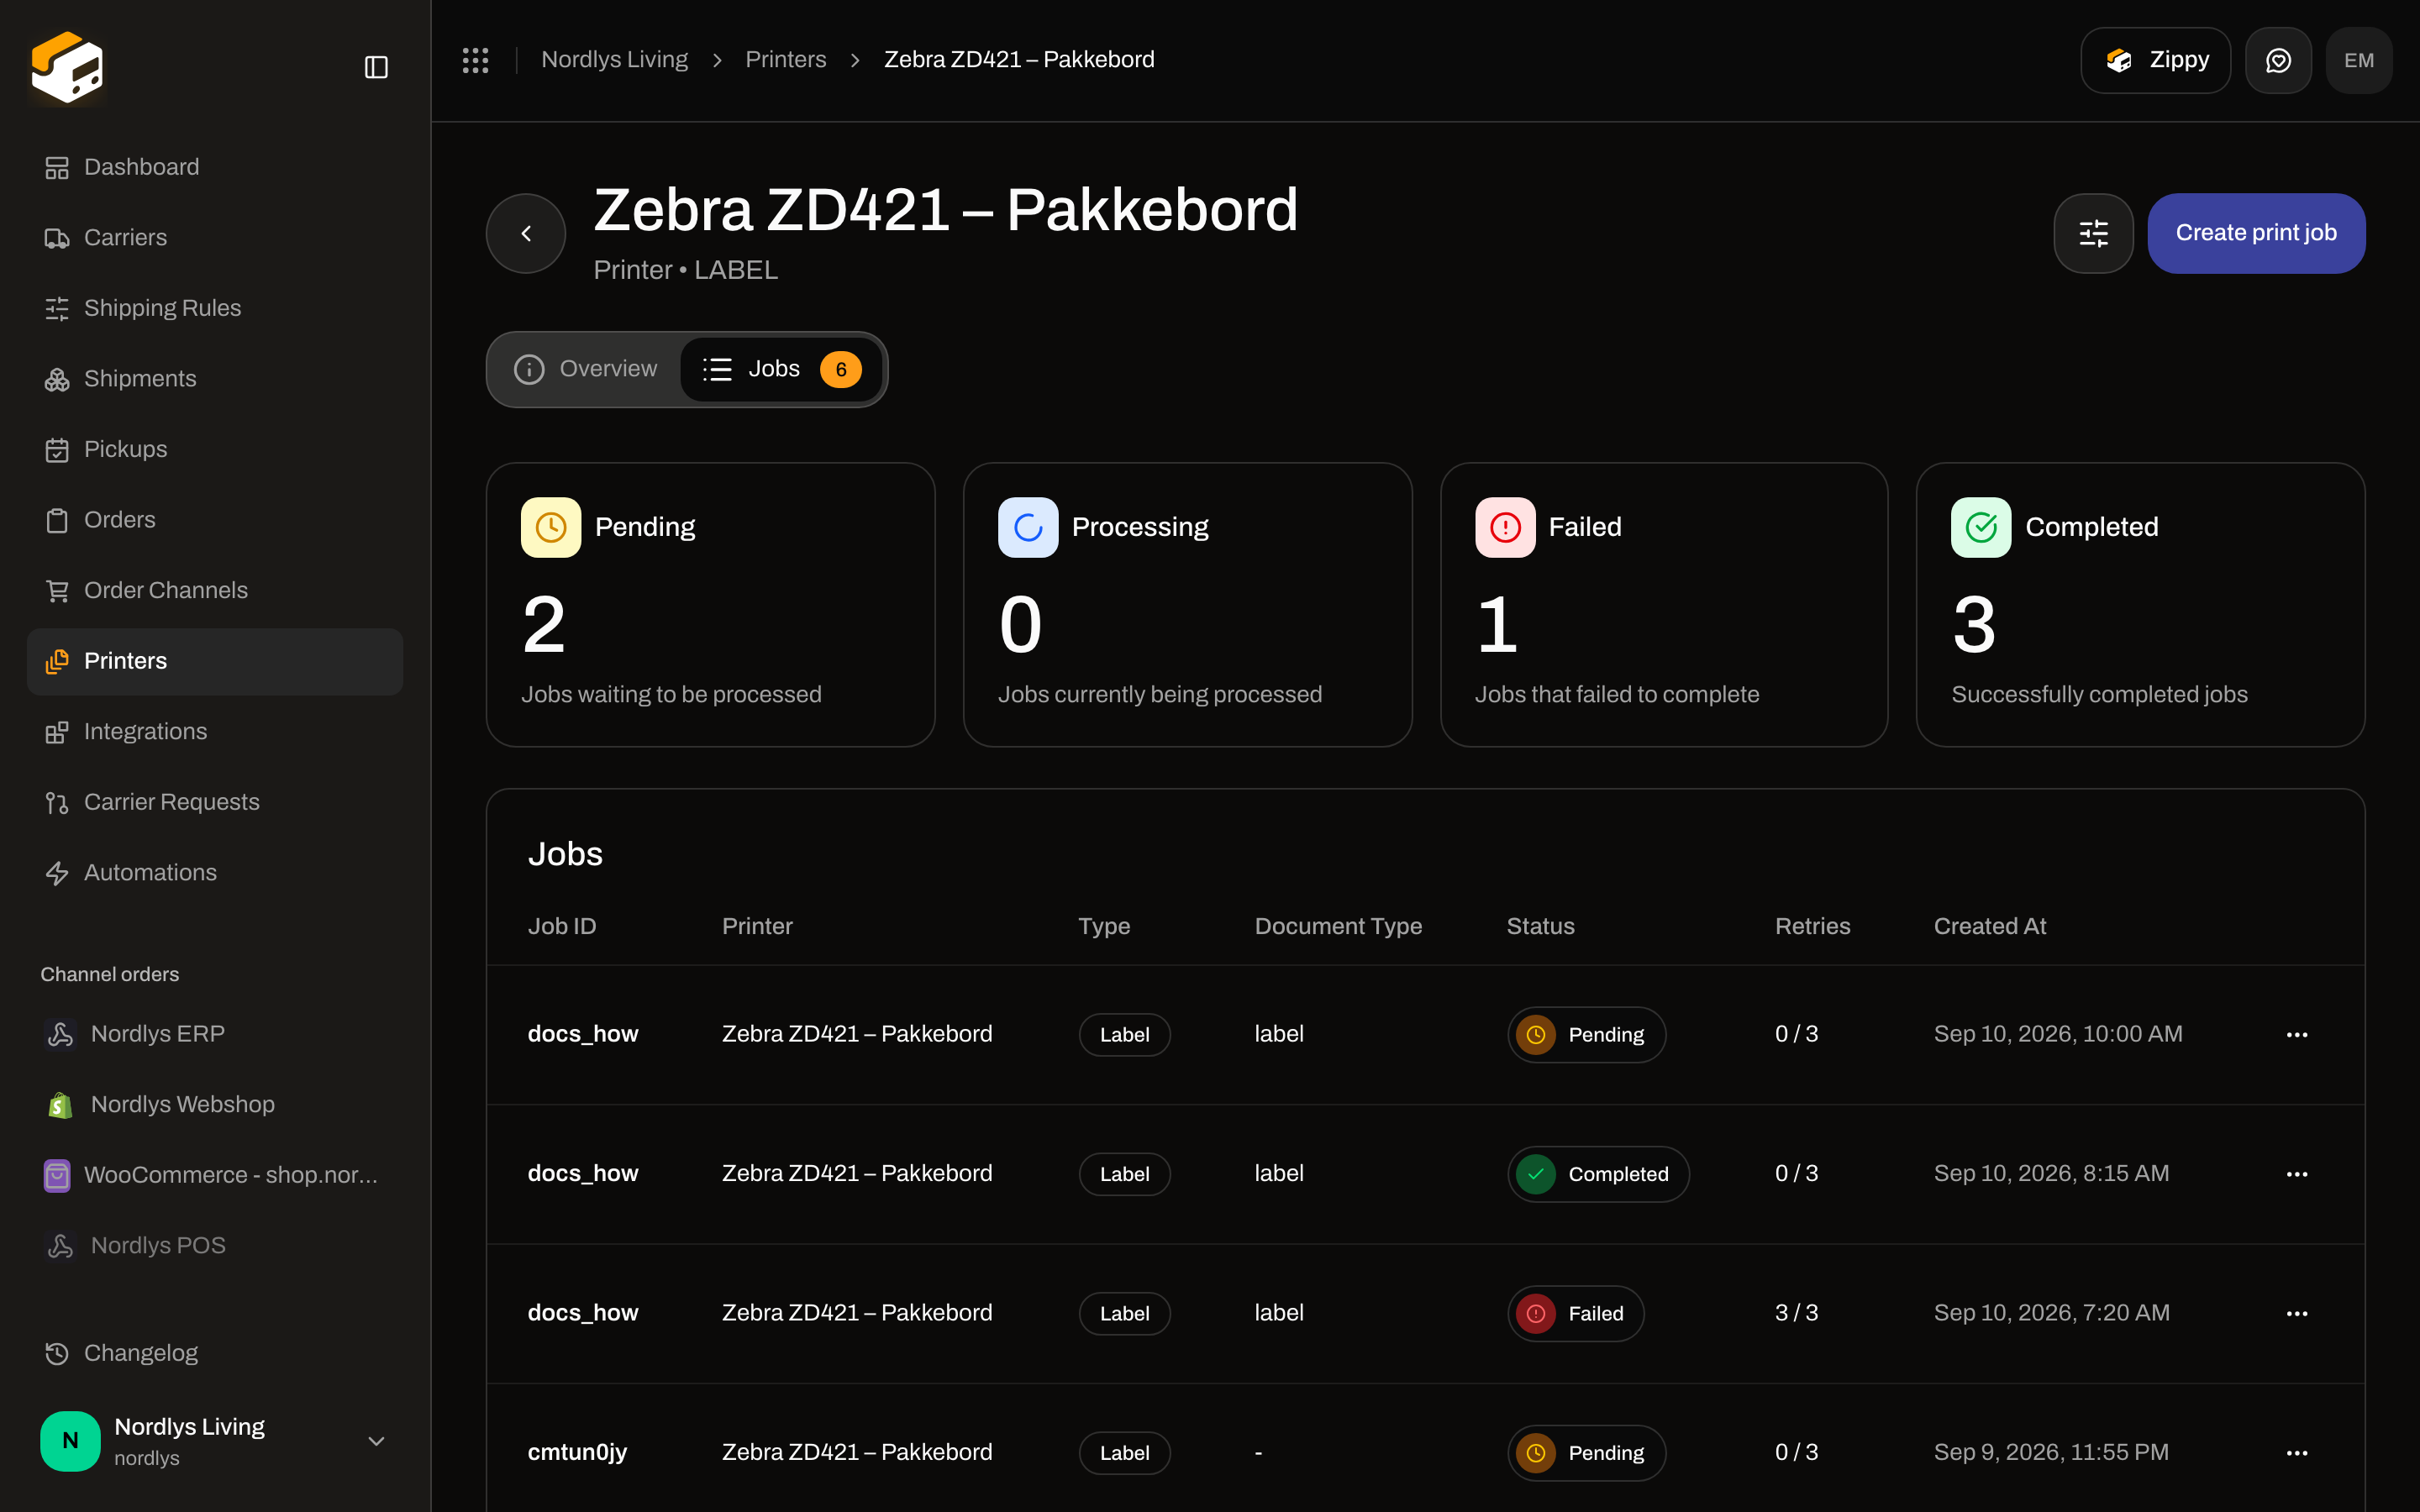Open the EM user avatar menu

pos(2359,60)
